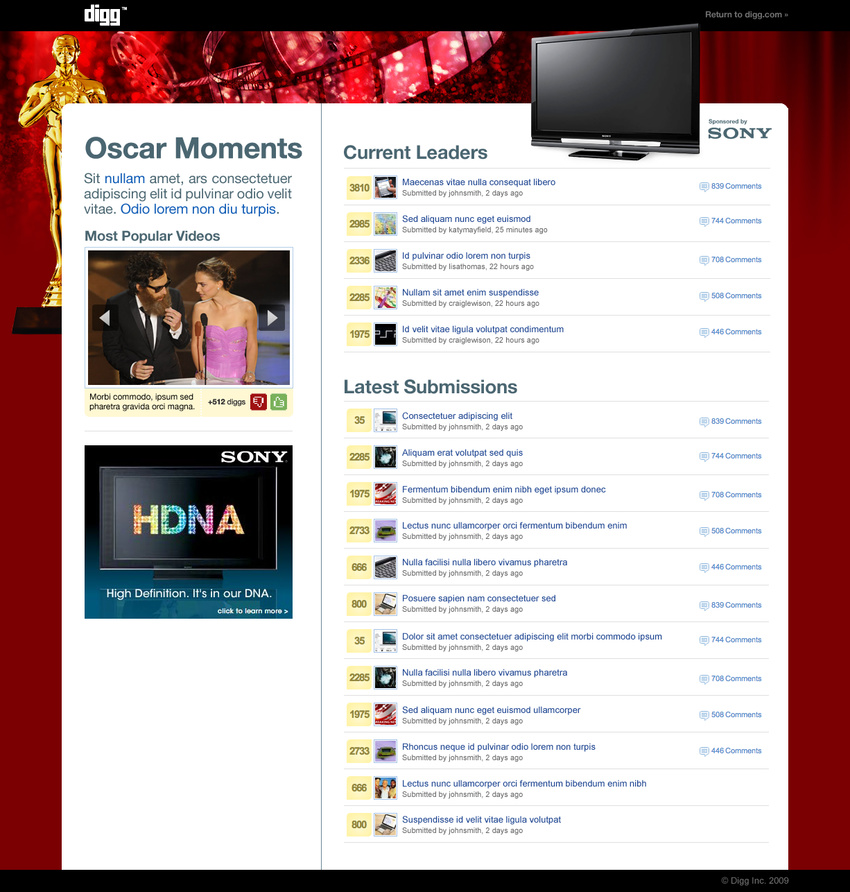Open Dolor sit amet consectetuer adipiscing submission

click(532, 637)
